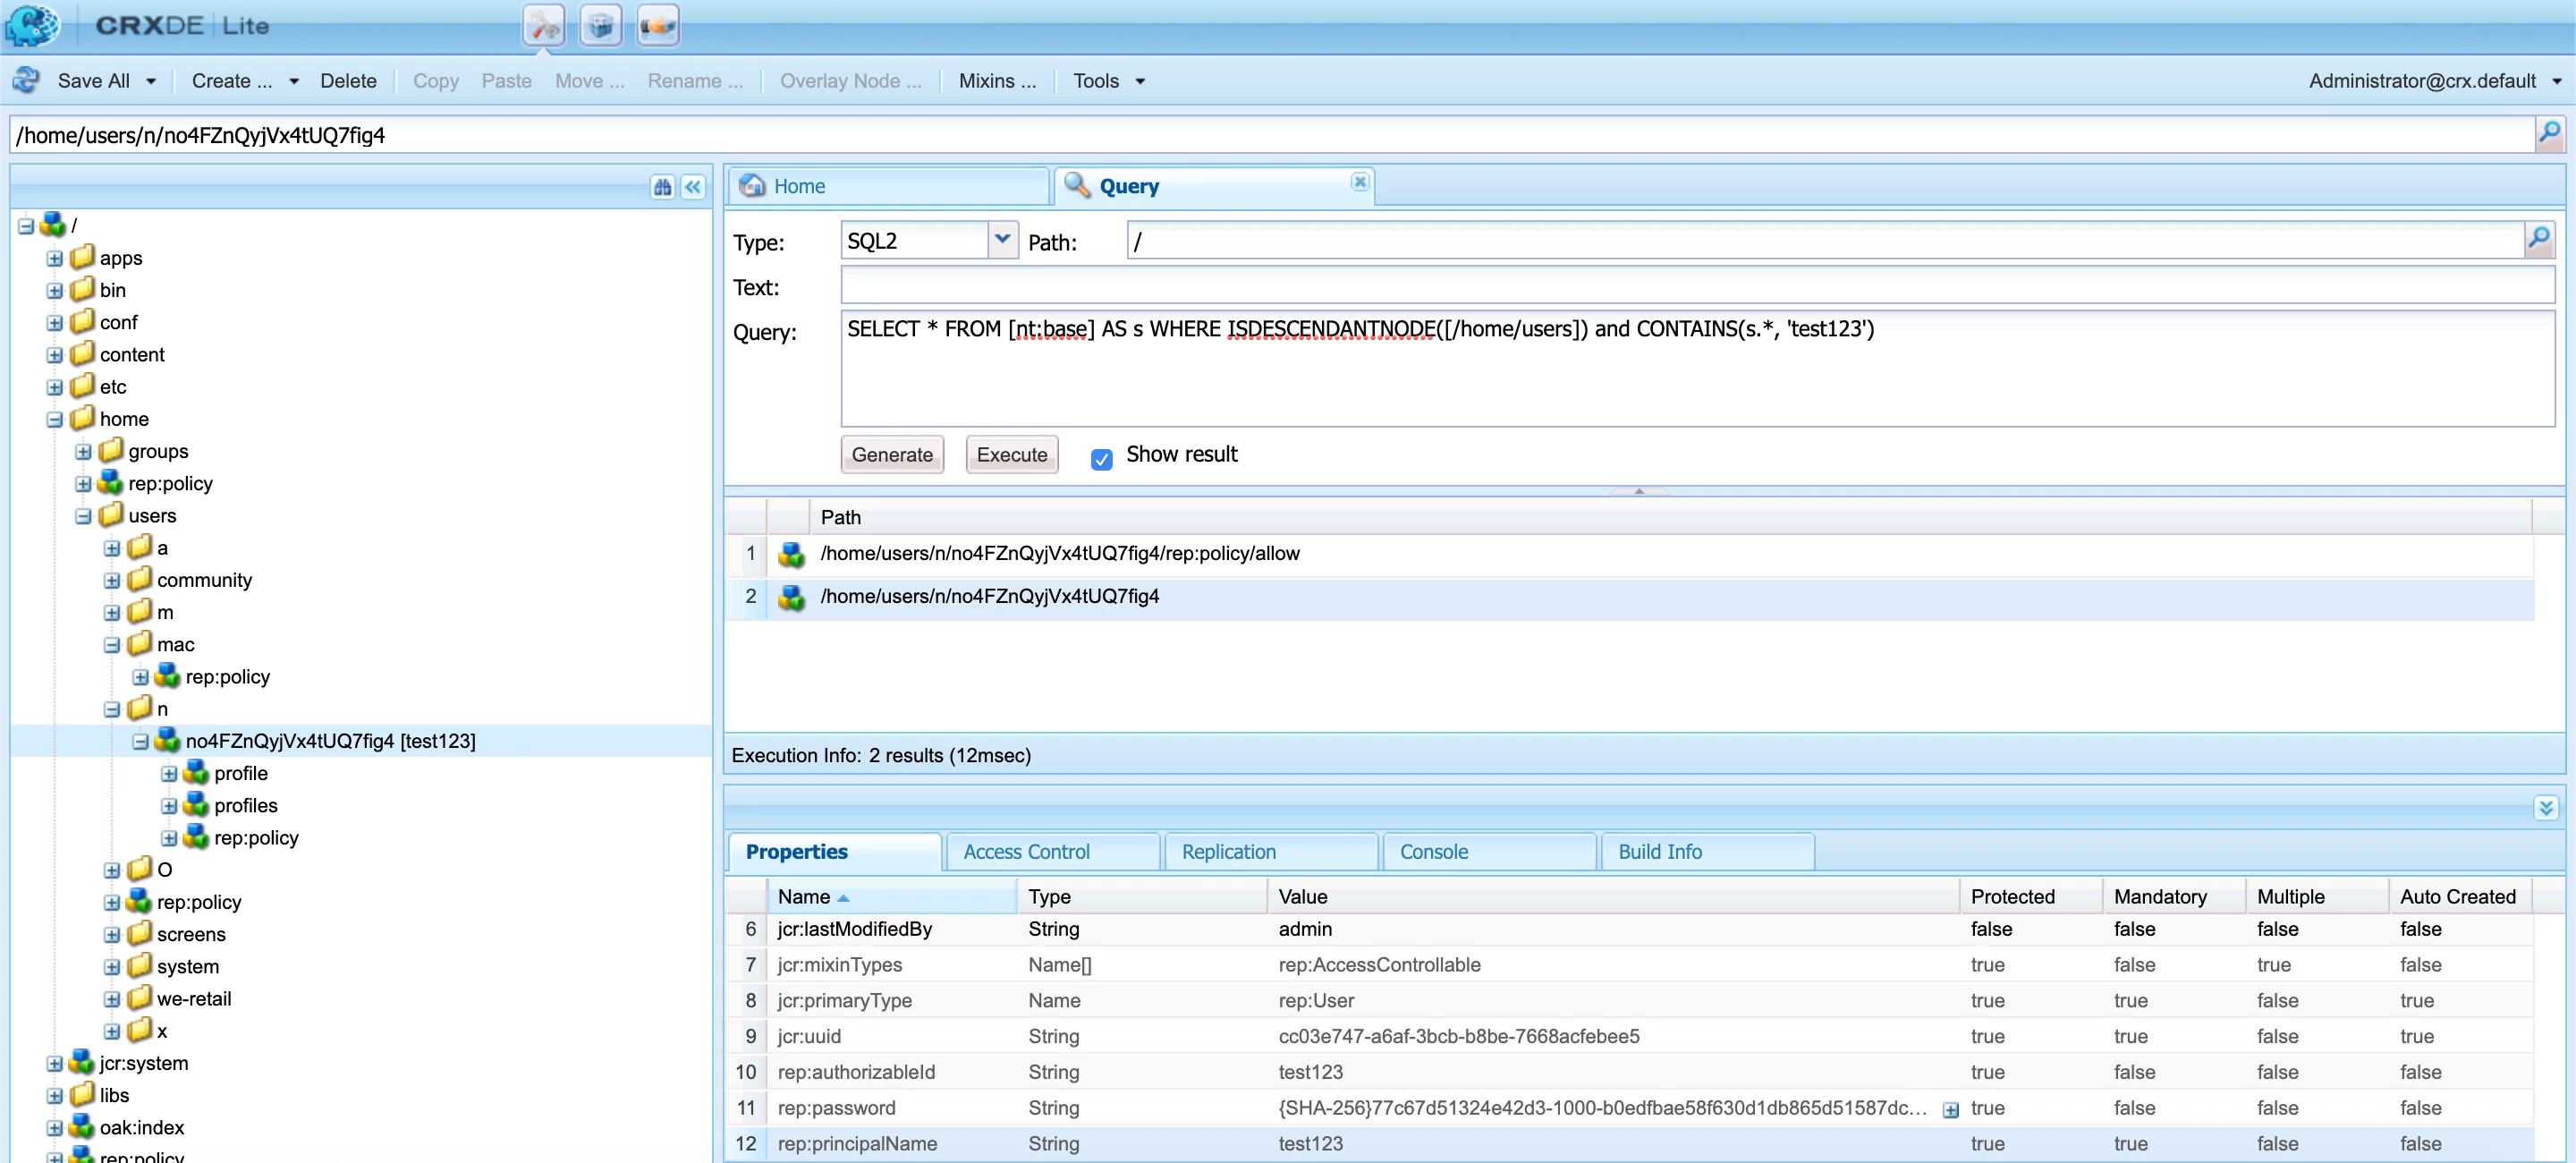Viewport: 2576px width, 1163px height.
Task: Open the SQL2 Type dropdown
Action: 1002,240
